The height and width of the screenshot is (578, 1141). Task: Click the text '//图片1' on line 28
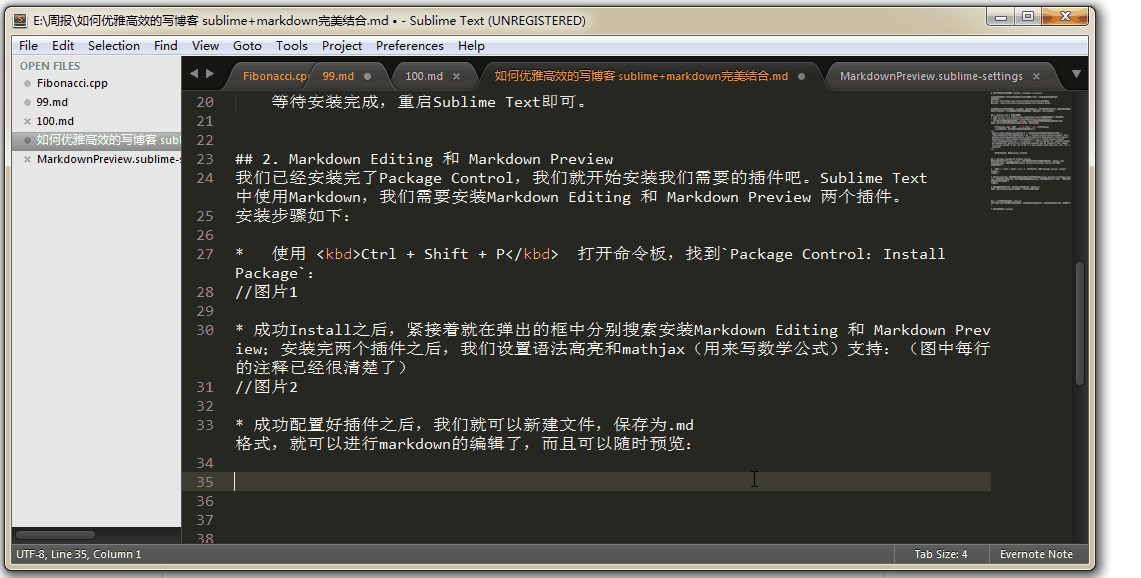coord(266,292)
